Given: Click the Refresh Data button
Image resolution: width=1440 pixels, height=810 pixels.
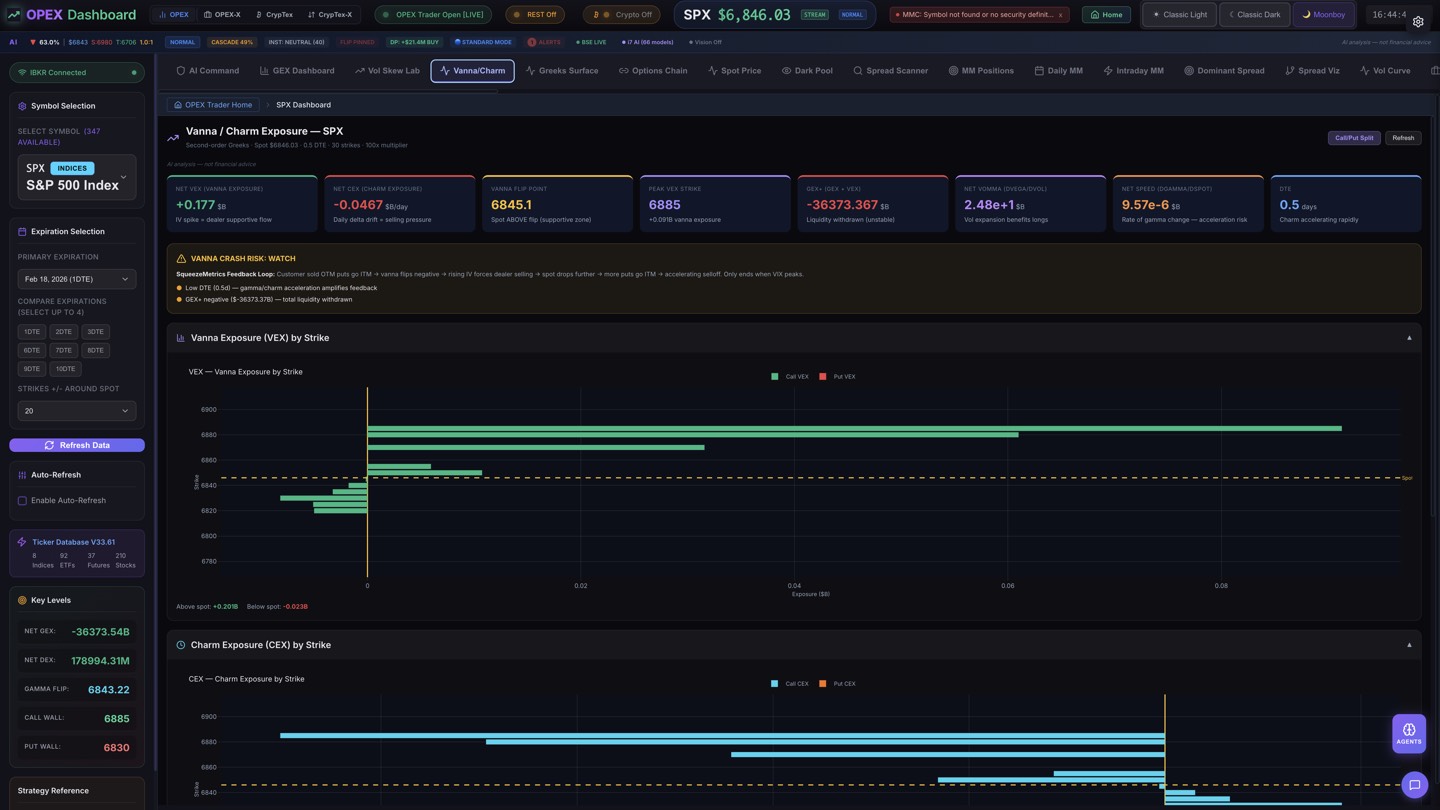Looking at the screenshot, I should [77, 445].
